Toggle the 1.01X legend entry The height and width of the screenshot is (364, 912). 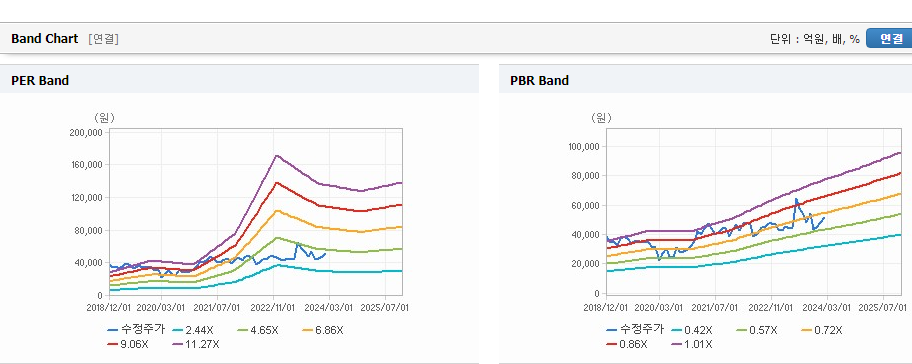pos(691,344)
